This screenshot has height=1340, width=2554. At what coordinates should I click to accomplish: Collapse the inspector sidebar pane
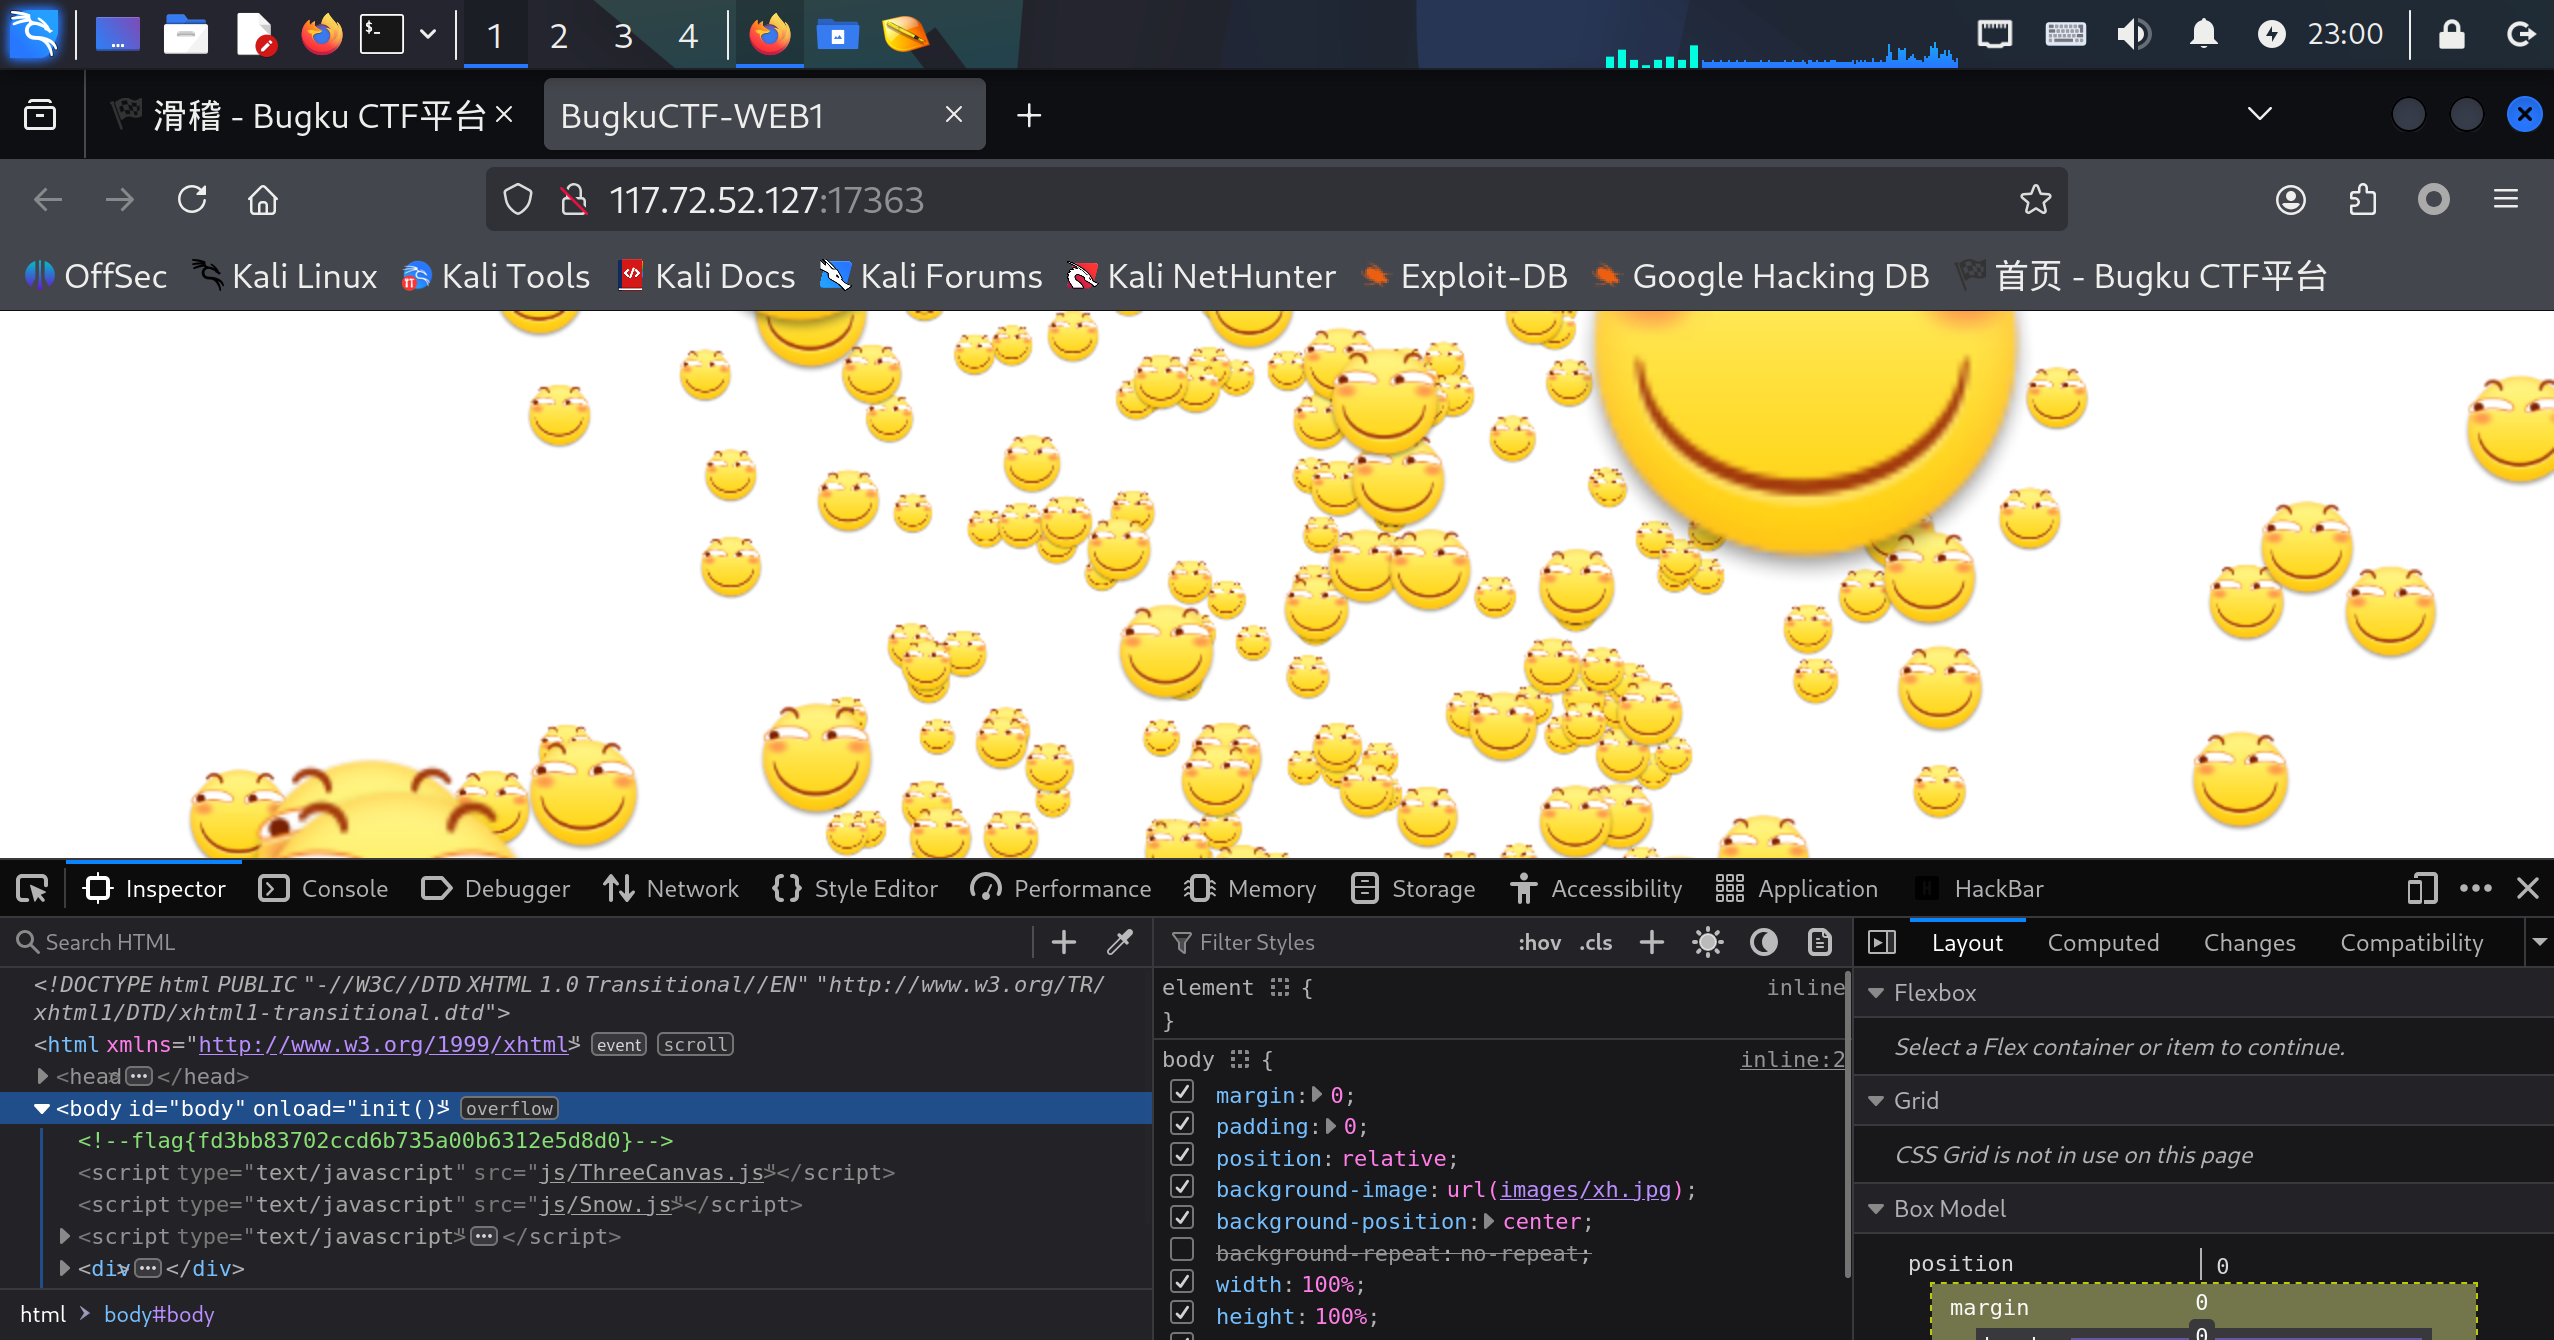coord(1882,942)
